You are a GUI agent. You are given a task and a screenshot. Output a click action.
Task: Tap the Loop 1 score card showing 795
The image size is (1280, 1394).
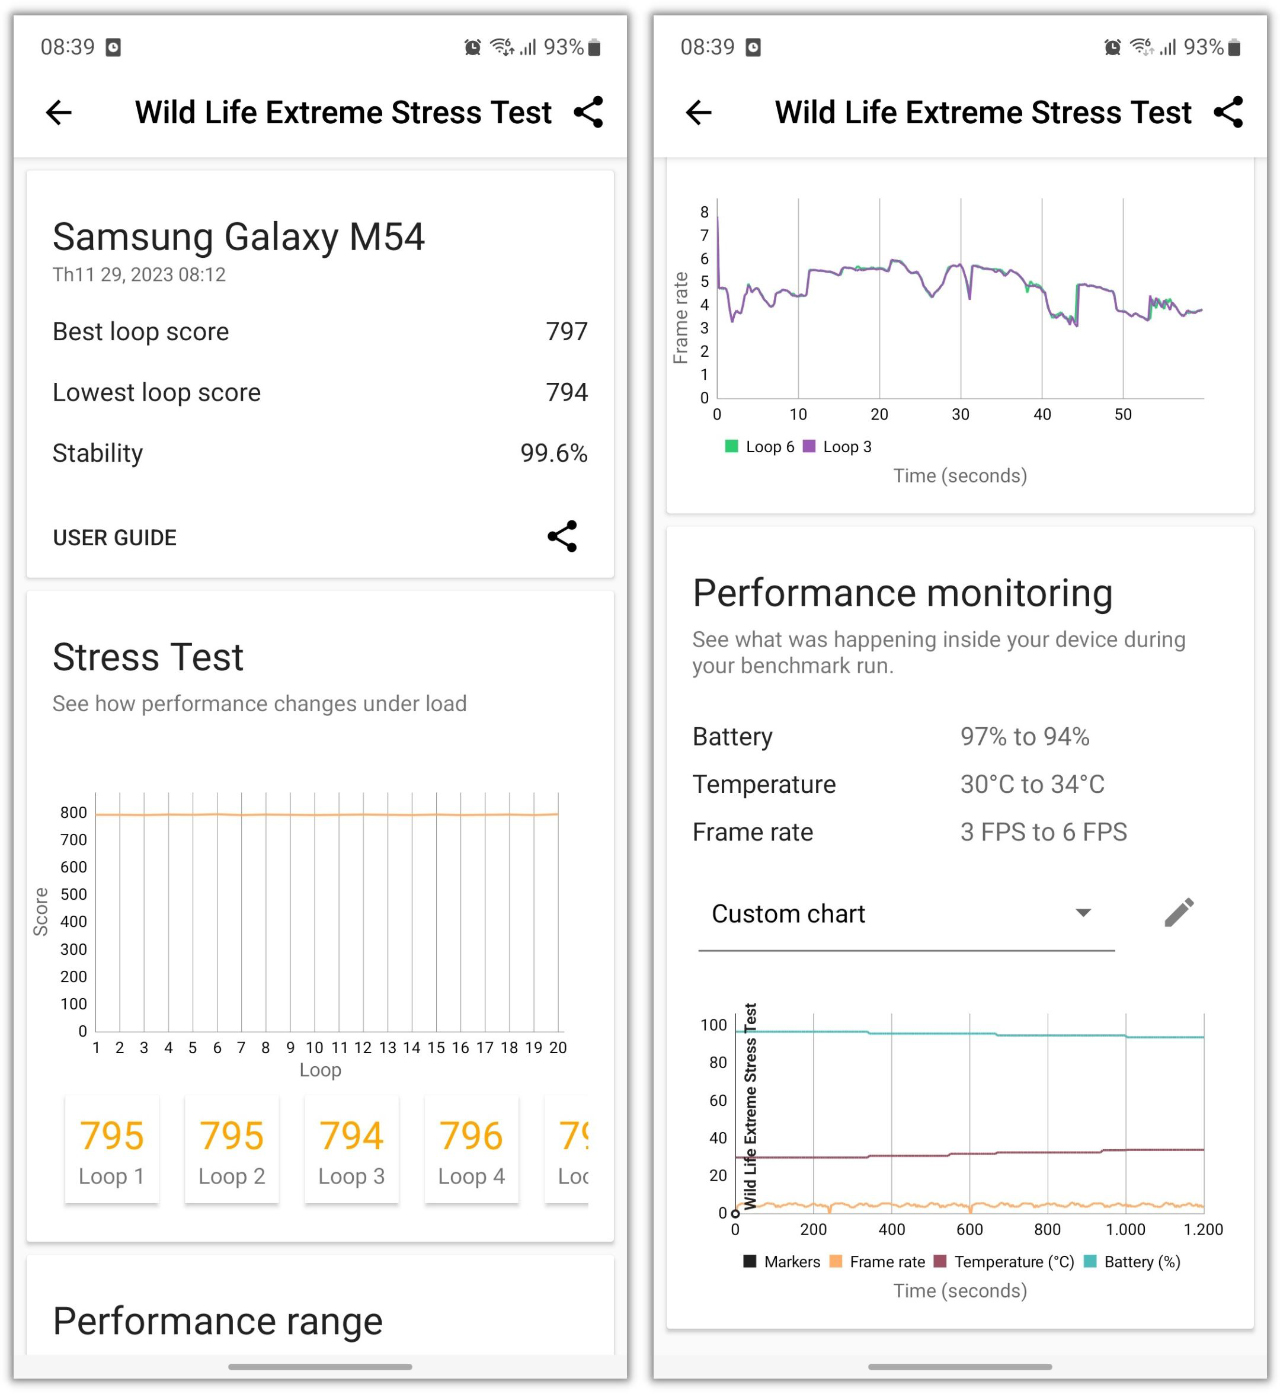coord(112,1150)
